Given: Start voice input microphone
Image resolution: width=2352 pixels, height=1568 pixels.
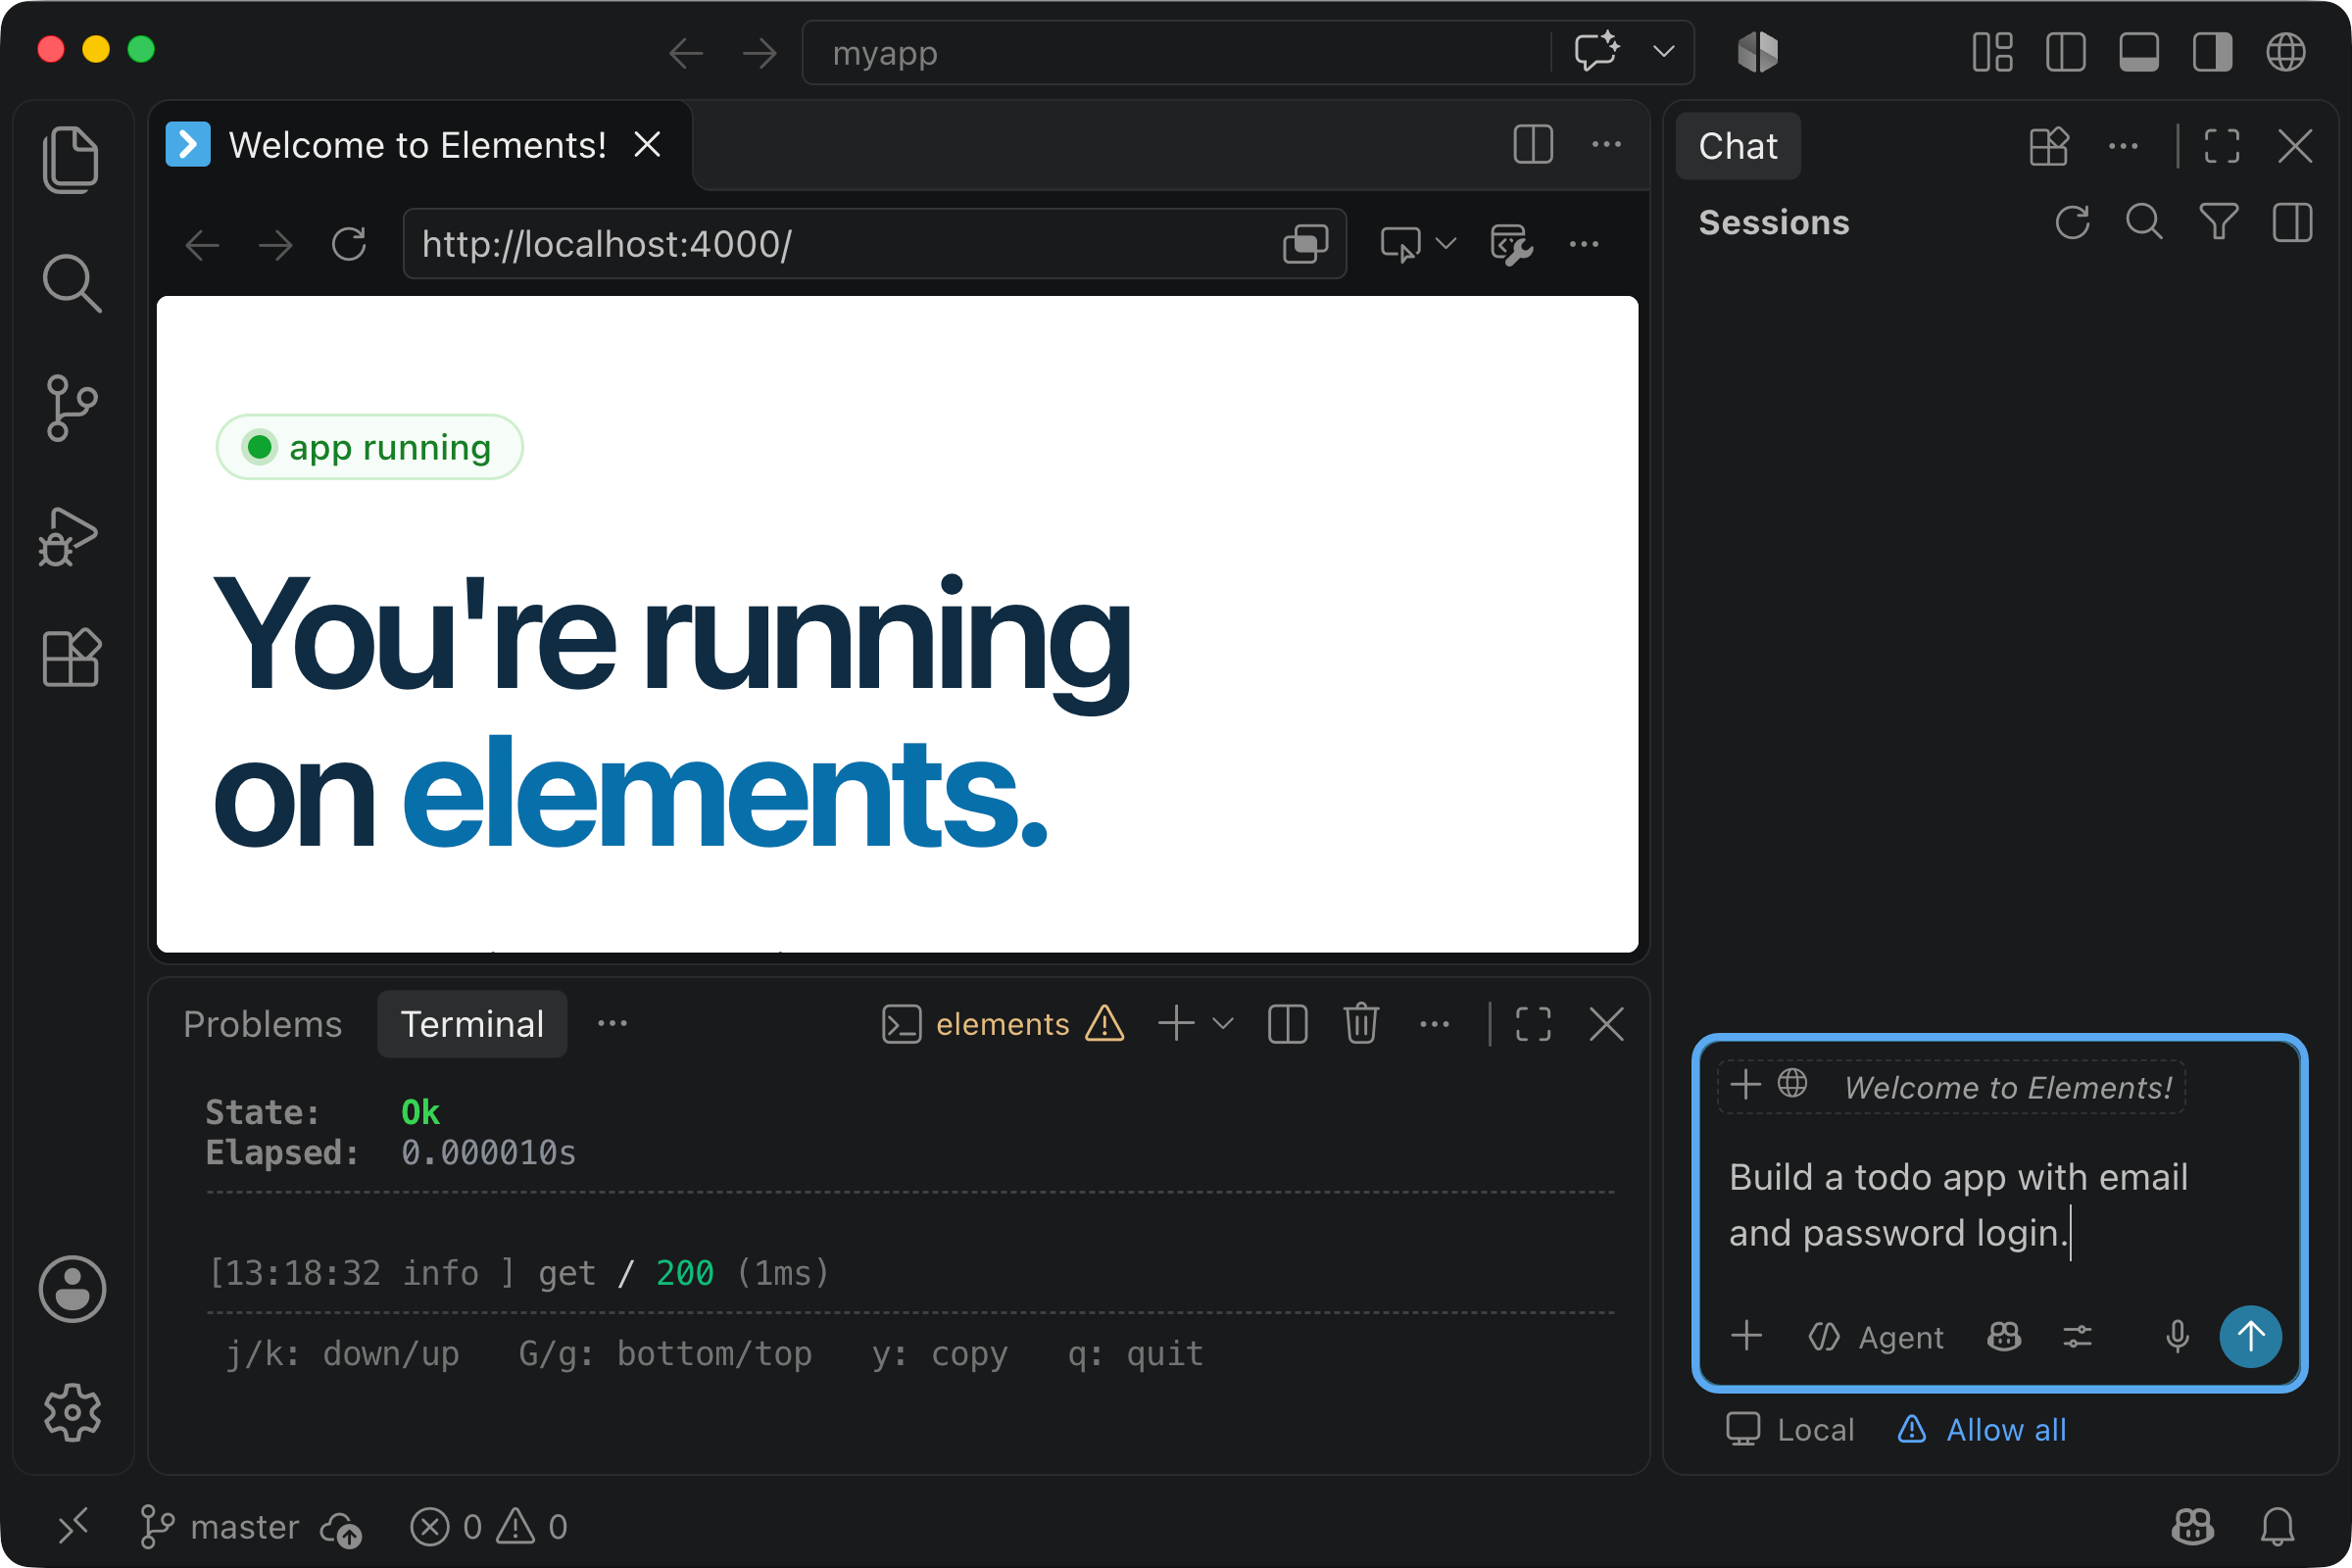Looking at the screenshot, I should pyautogui.click(x=2177, y=1337).
